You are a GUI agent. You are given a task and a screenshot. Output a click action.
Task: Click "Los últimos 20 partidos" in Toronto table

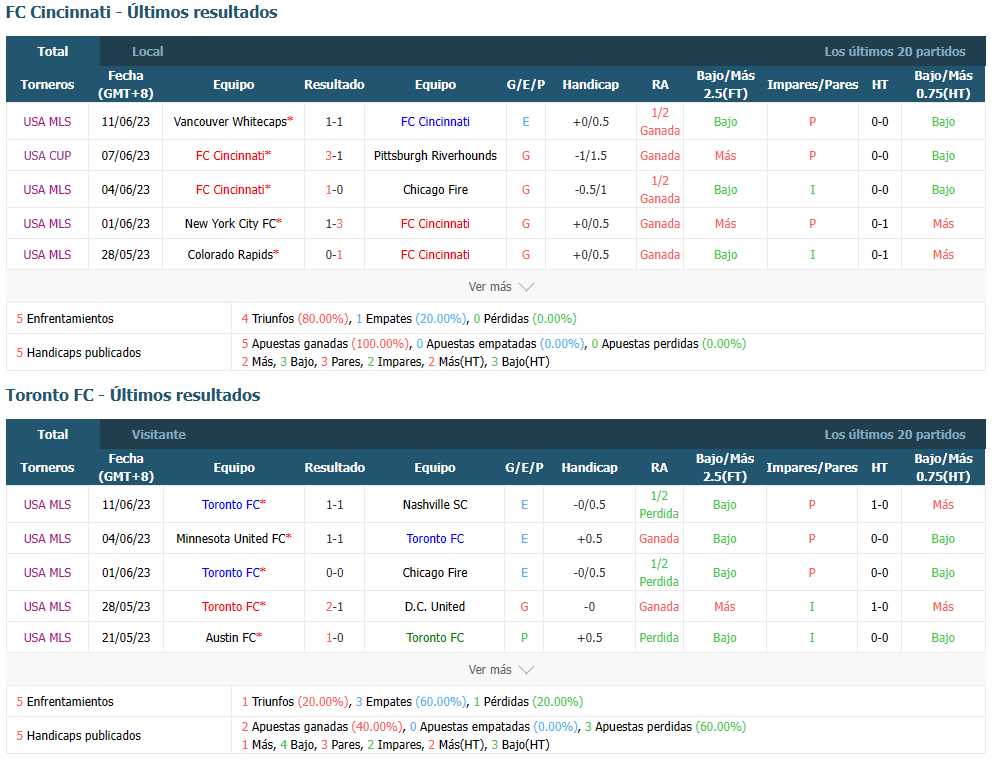pos(895,435)
